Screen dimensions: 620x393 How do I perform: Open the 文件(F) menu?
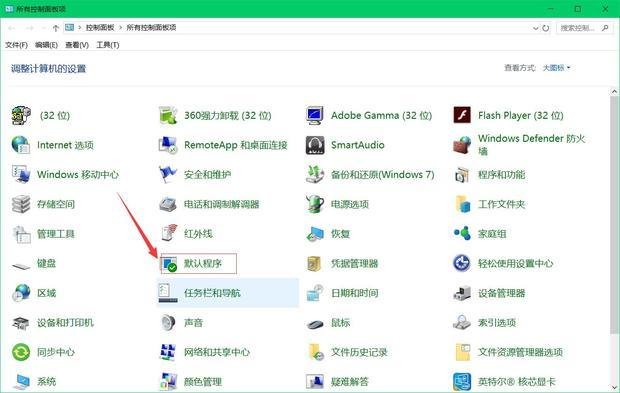(x=16, y=45)
